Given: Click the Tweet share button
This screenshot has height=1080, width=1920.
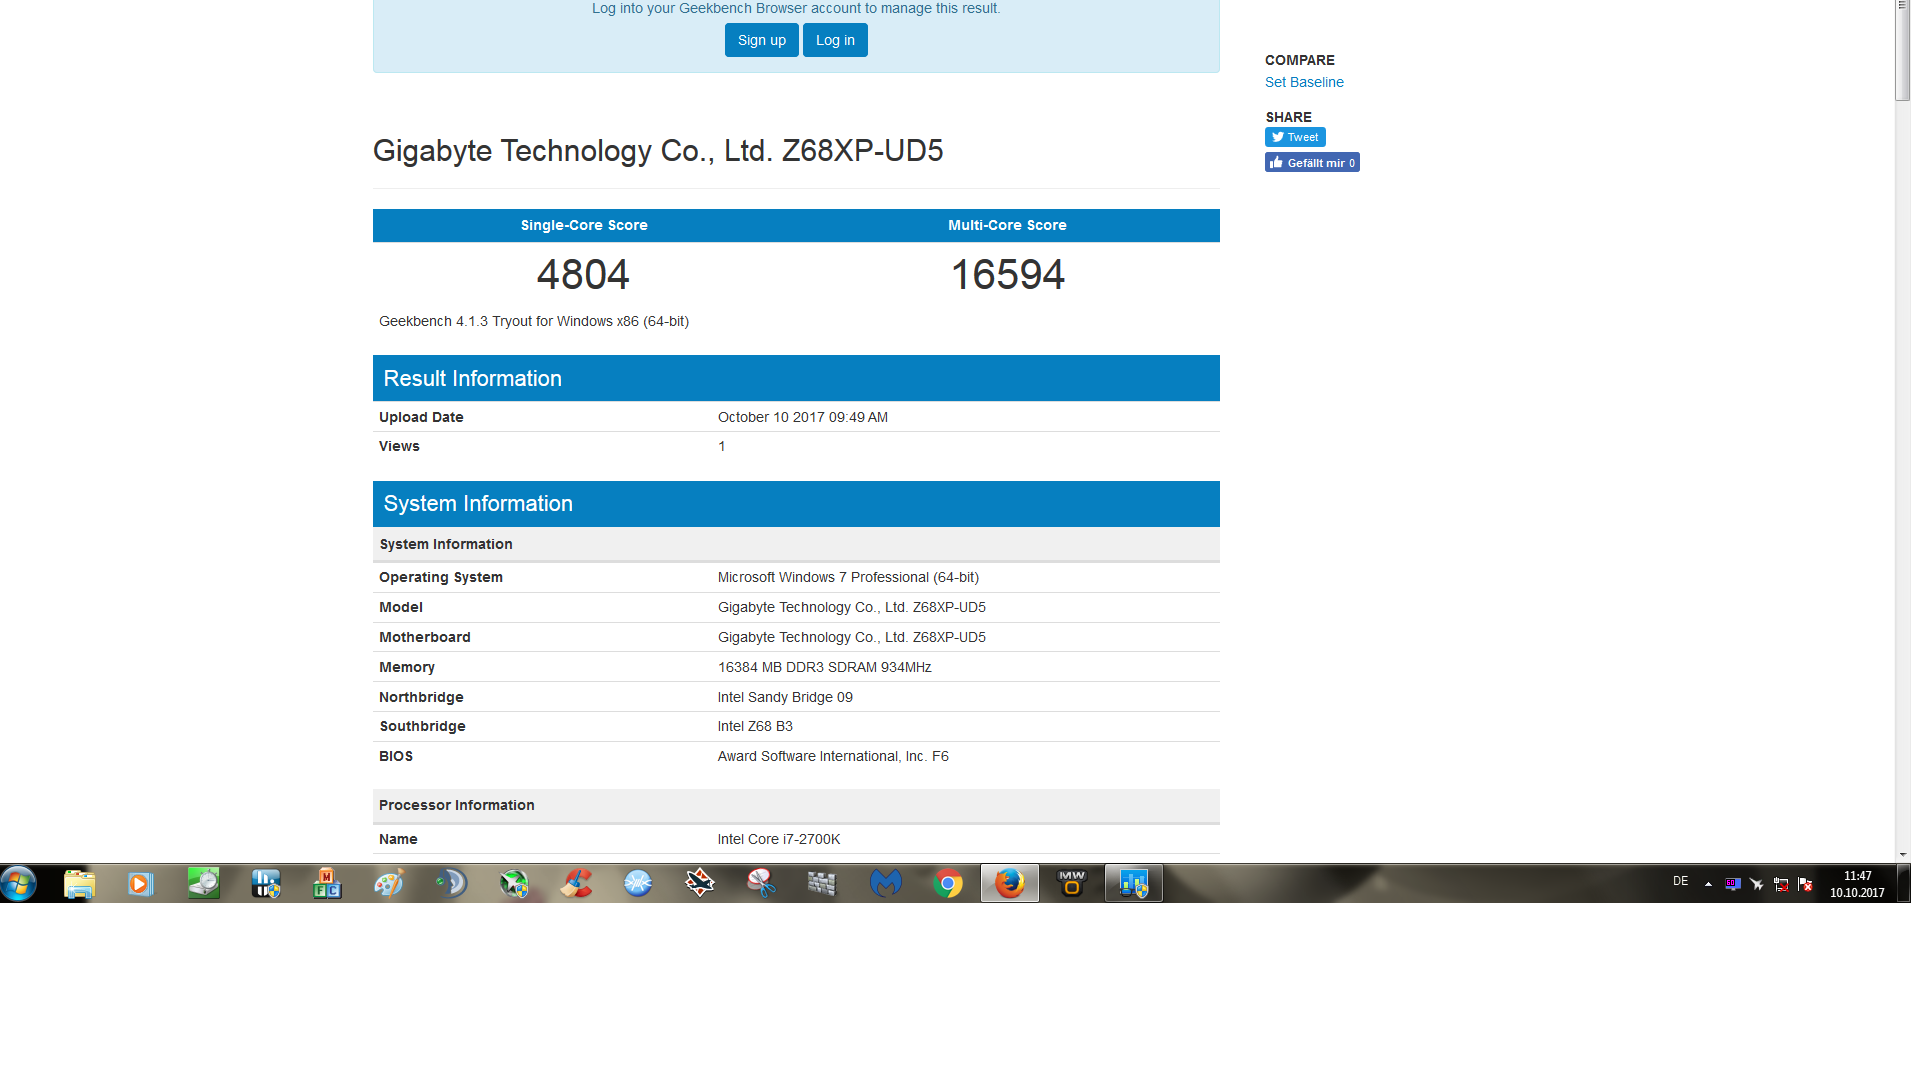Looking at the screenshot, I should click(1295, 137).
